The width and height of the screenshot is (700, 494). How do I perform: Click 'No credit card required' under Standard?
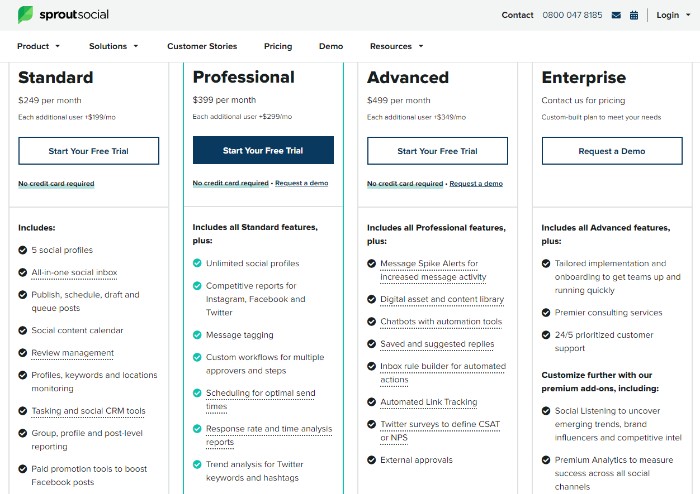tap(56, 183)
